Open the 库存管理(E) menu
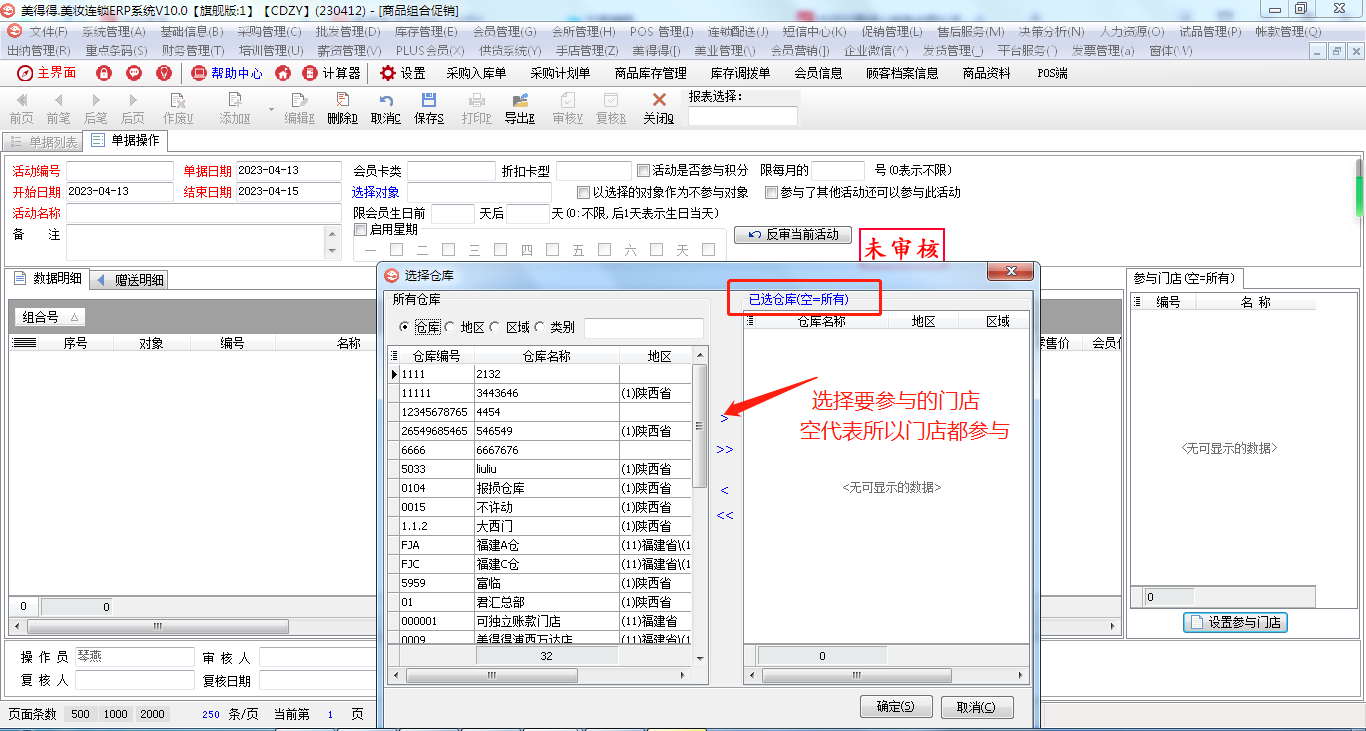Image resolution: width=1366 pixels, height=731 pixels. click(x=428, y=32)
